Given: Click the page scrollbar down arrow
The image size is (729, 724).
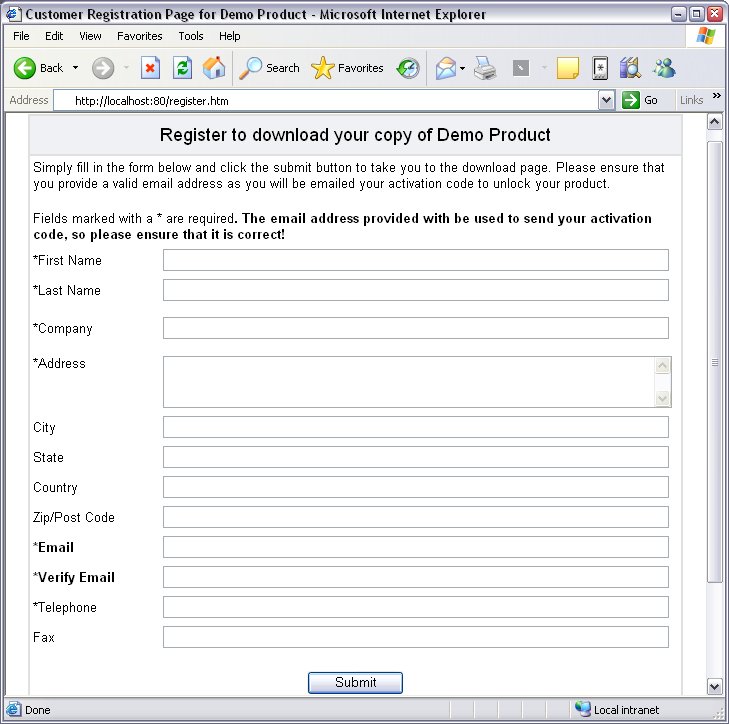Looking at the screenshot, I should tap(715, 686).
